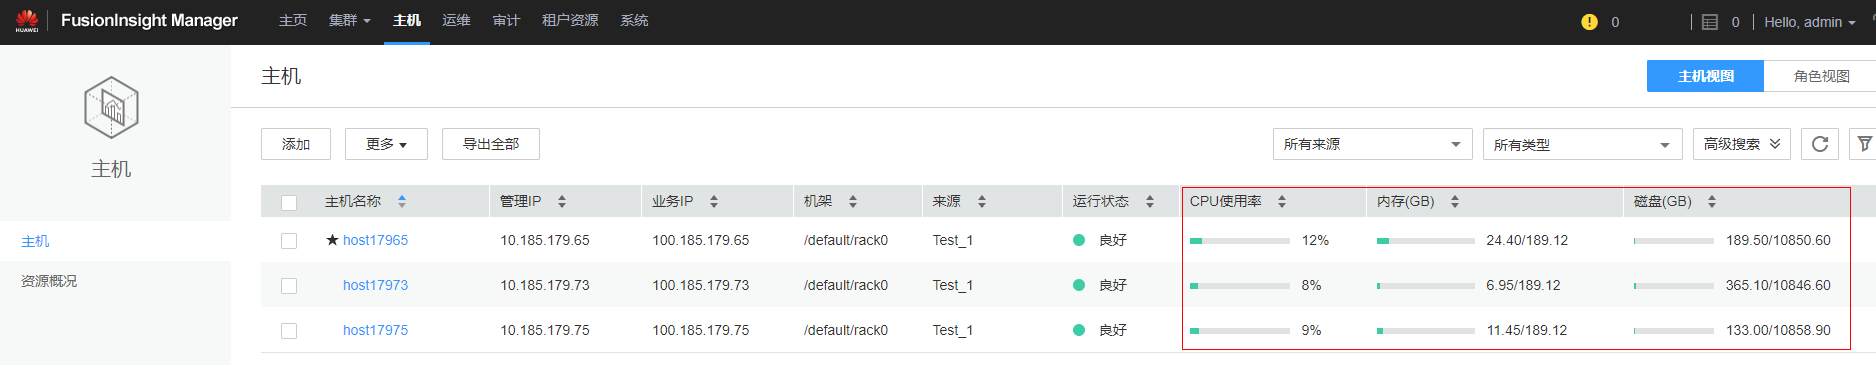This screenshot has width=1876, height=365.
Task: Open the task list icon in header
Action: coord(1710,22)
